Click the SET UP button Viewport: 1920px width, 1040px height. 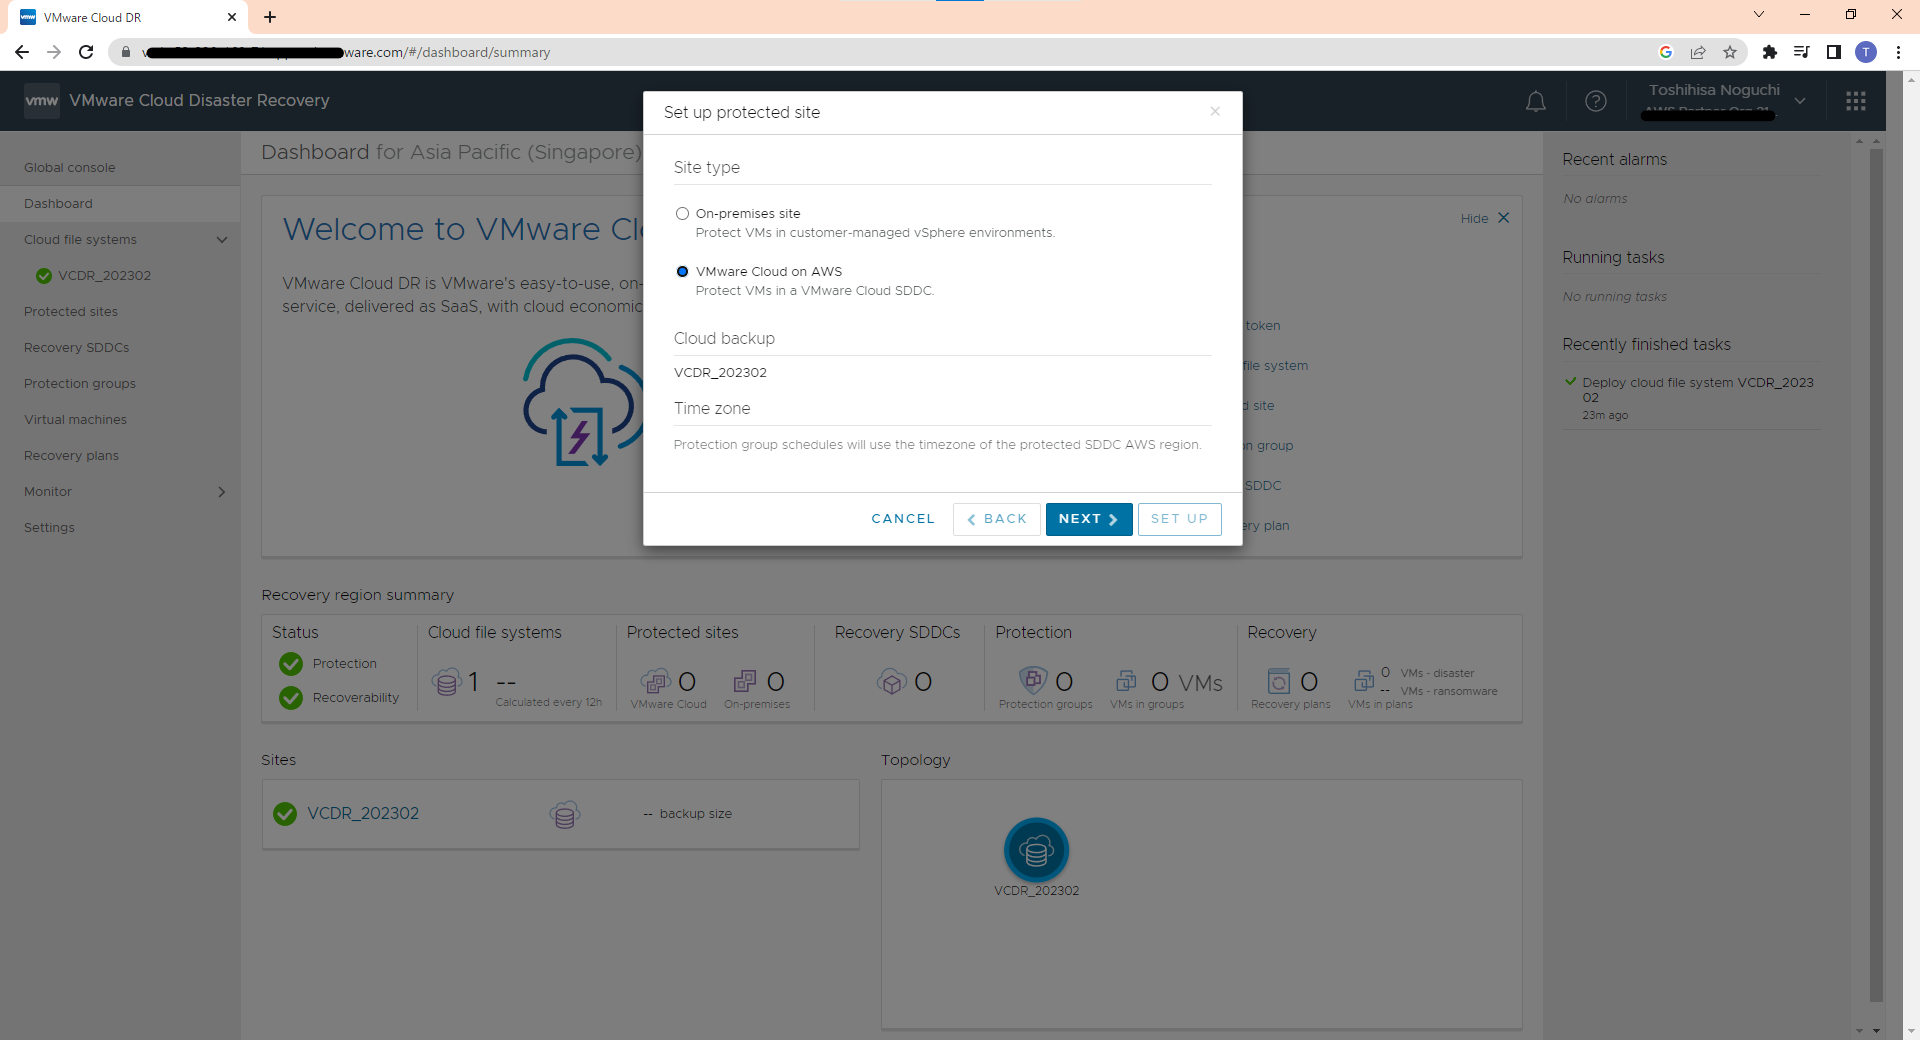coord(1179,519)
